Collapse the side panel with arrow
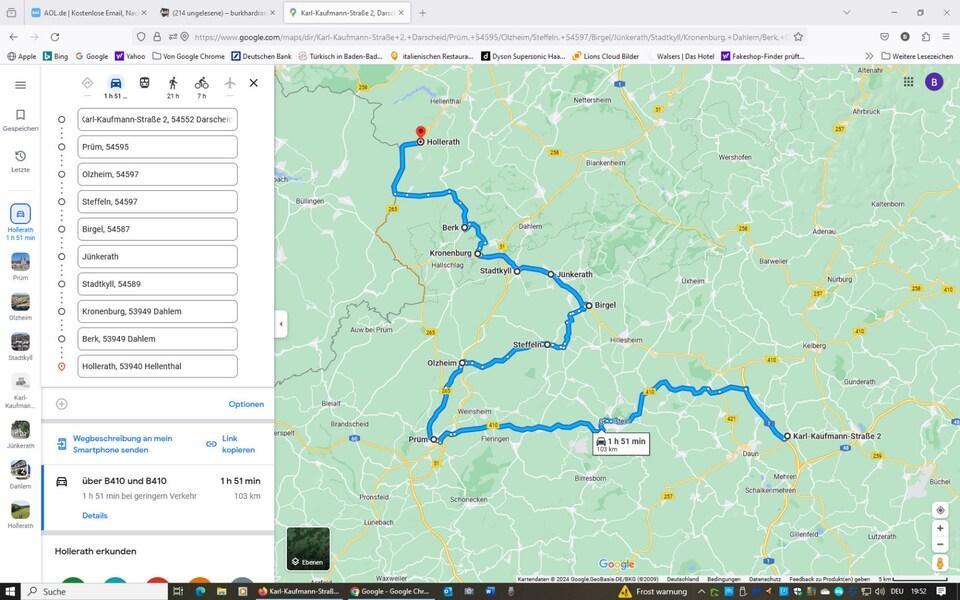Image resolution: width=960 pixels, height=600 pixels. pos(281,324)
